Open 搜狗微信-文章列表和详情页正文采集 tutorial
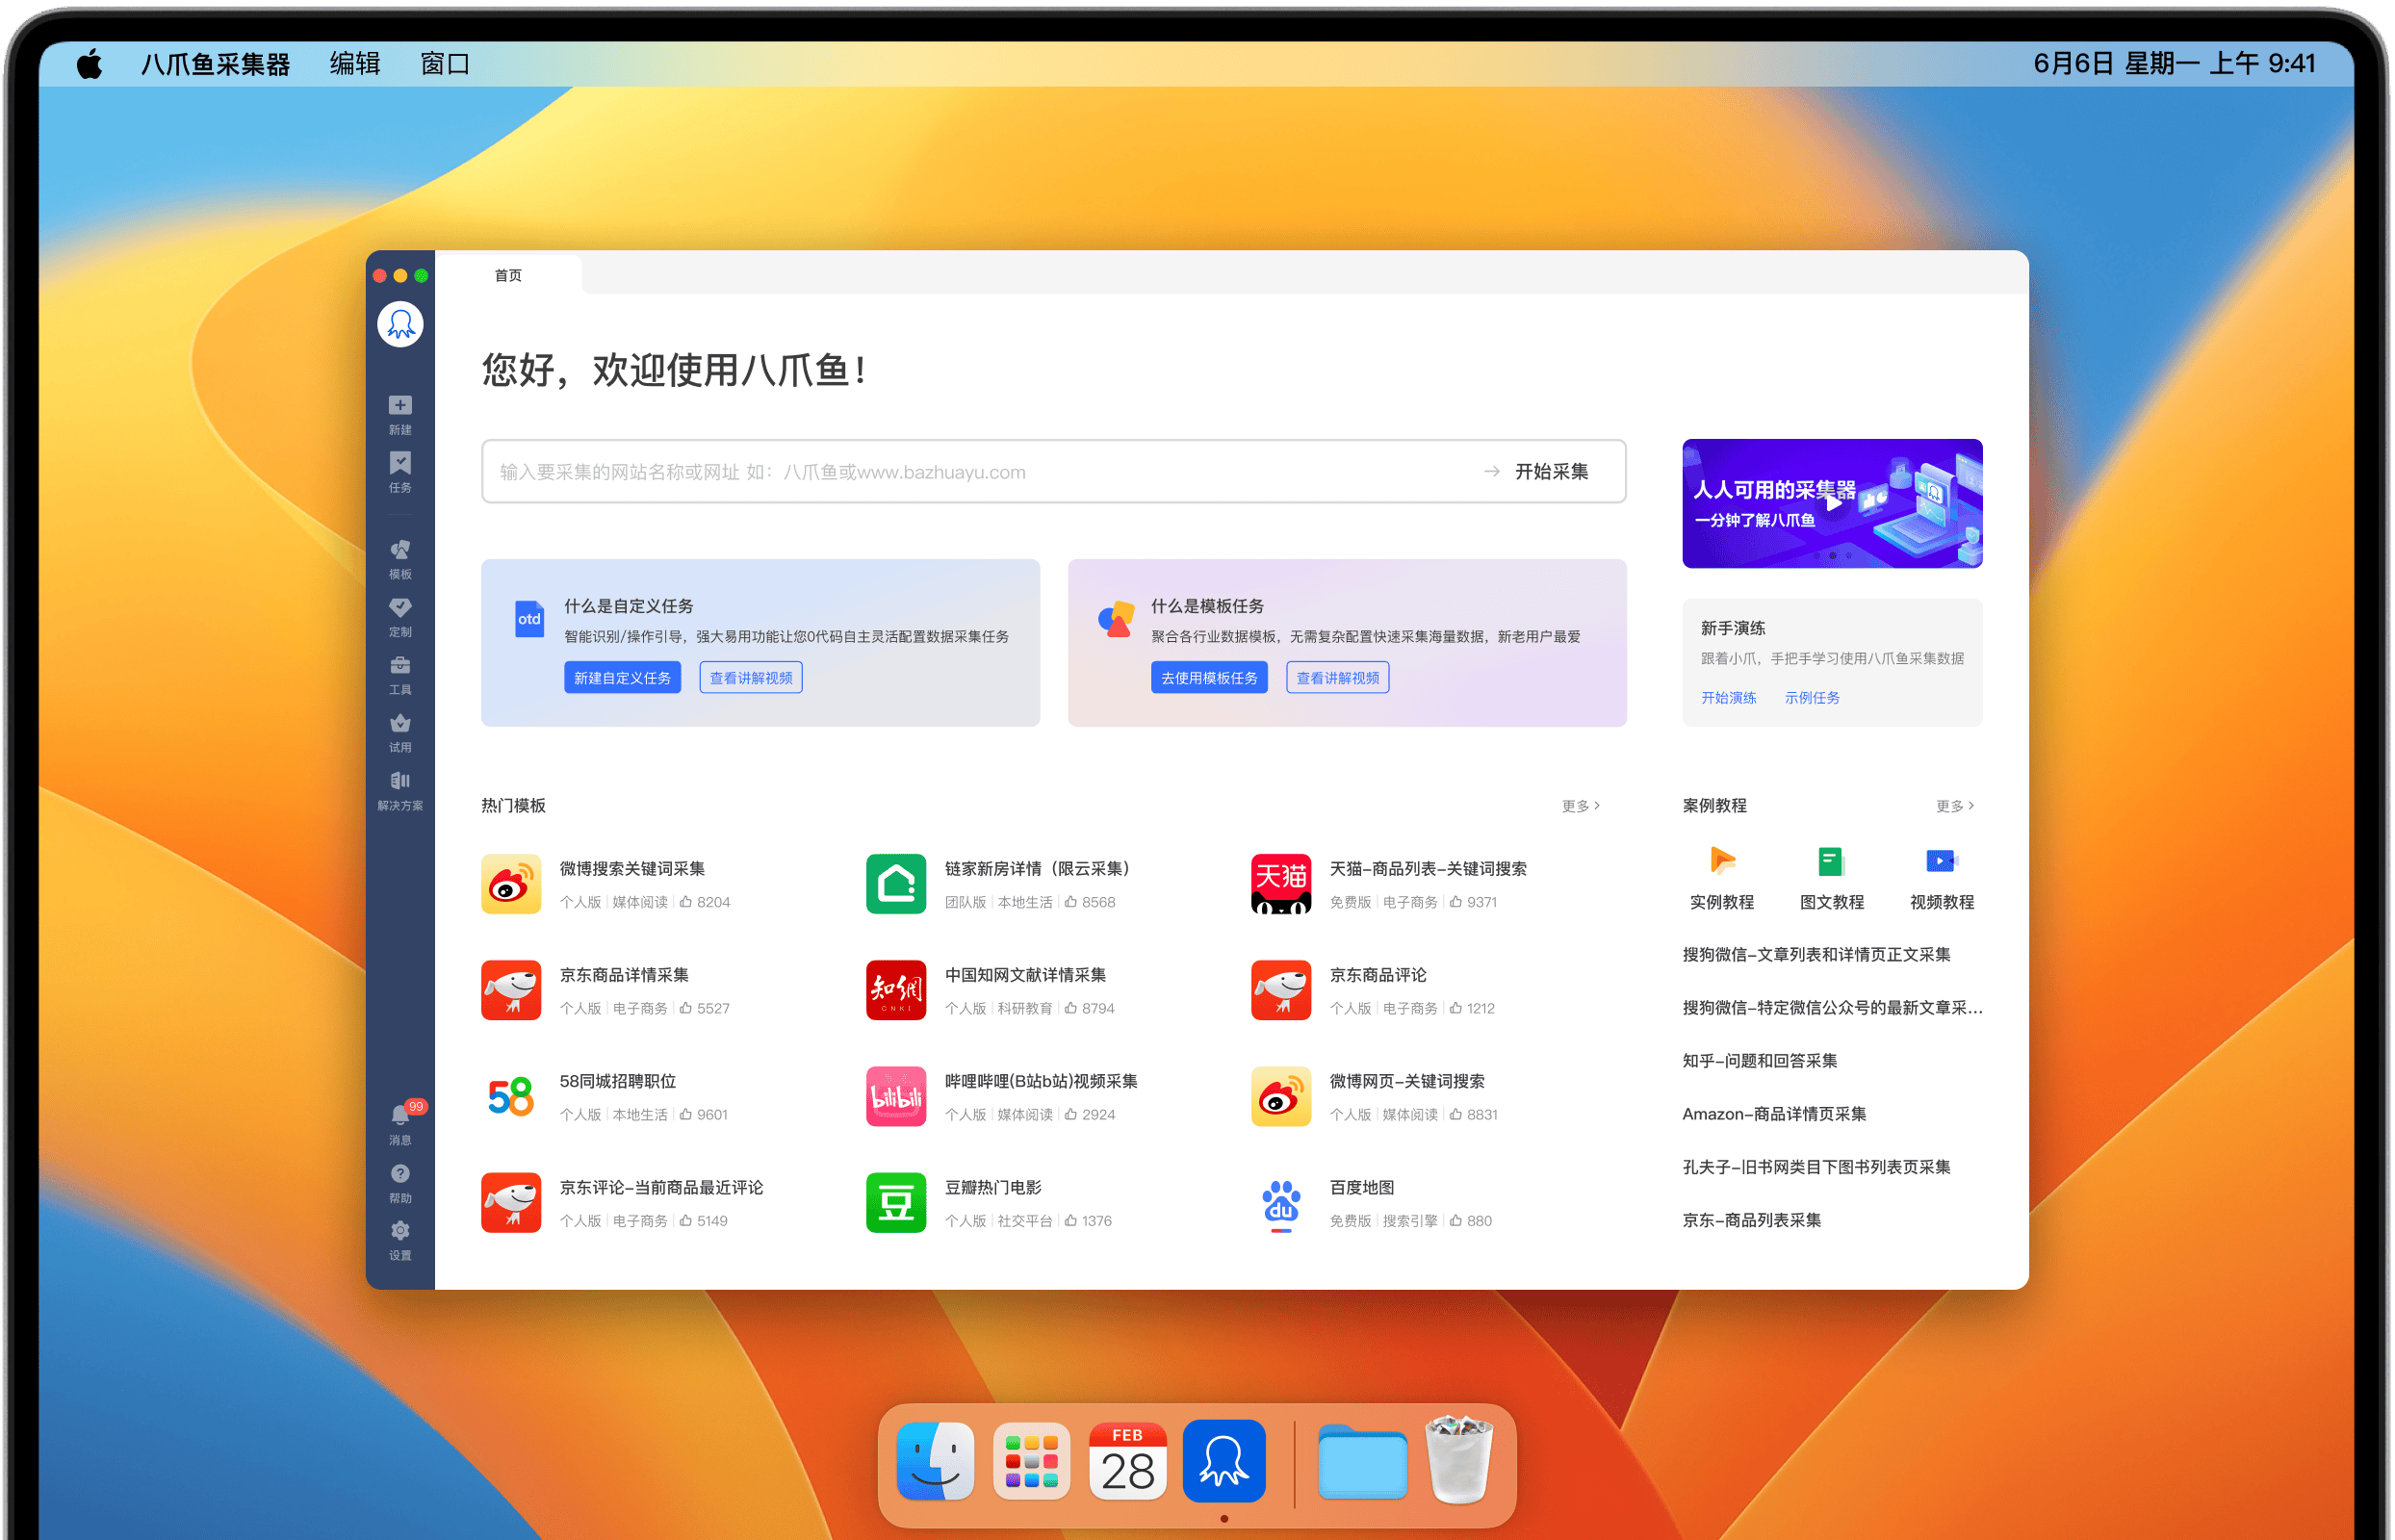Screen dimensions: 2395x1540 point(1816,954)
